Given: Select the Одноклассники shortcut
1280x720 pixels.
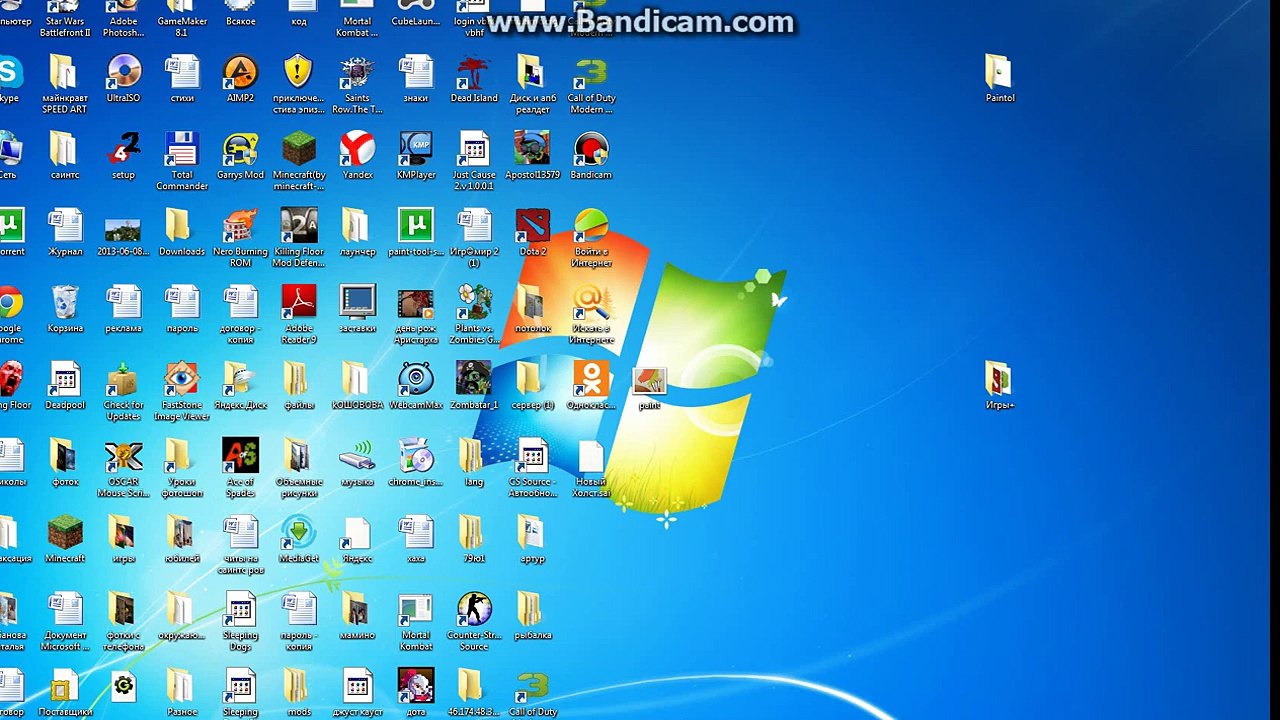Looking at the screenshot, I should tap(591, 386).
